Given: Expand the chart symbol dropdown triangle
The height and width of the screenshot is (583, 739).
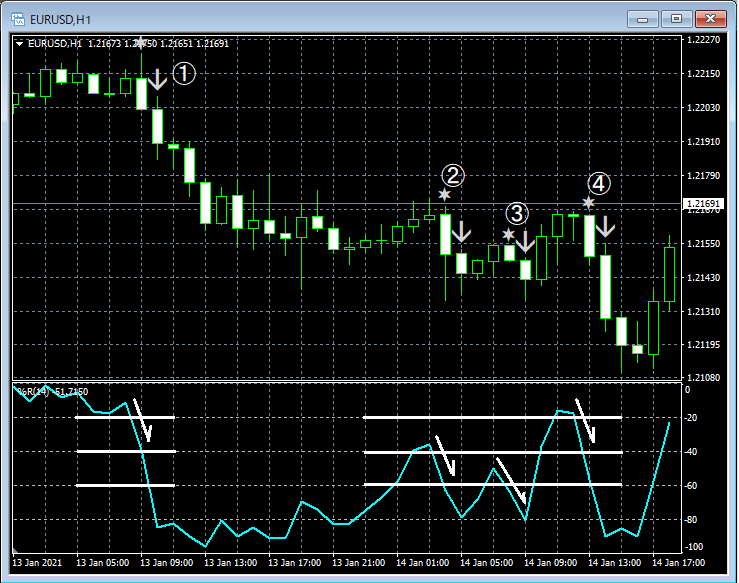Looking at the screenshot, I should (x=19, y=44).
